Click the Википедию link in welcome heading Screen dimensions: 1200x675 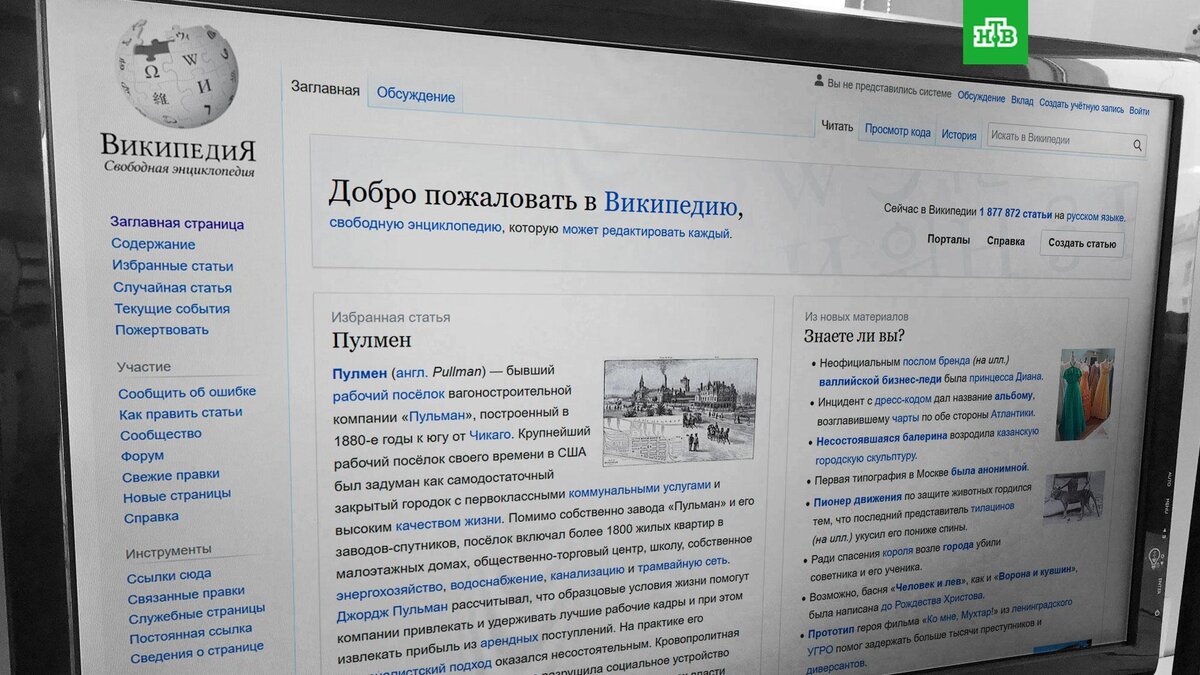(x=670, y=203)
